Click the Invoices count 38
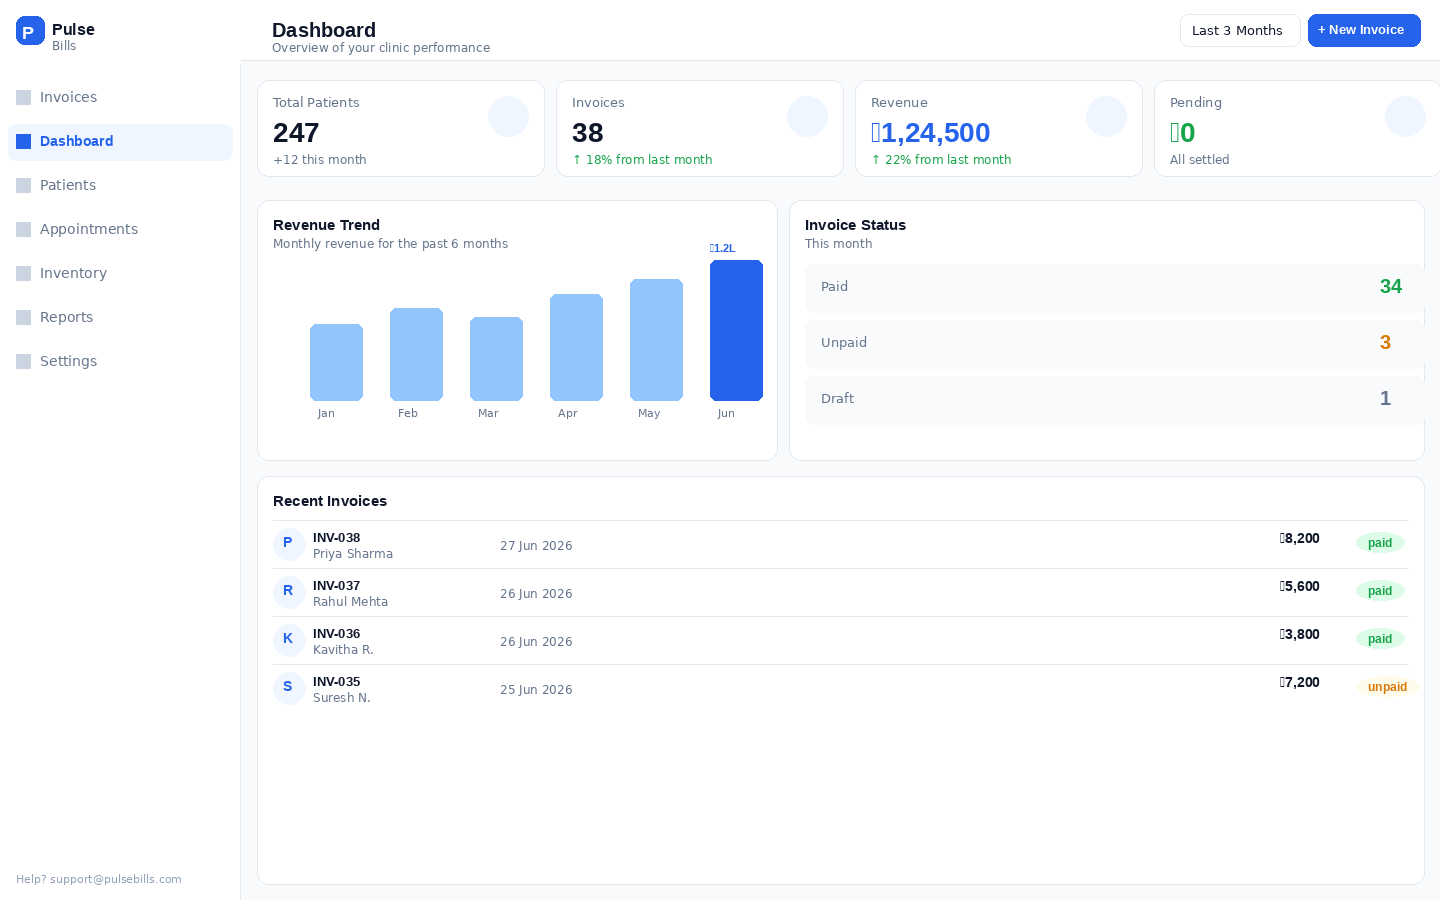The image size is (1440, 900). click(x=588, y=133)
